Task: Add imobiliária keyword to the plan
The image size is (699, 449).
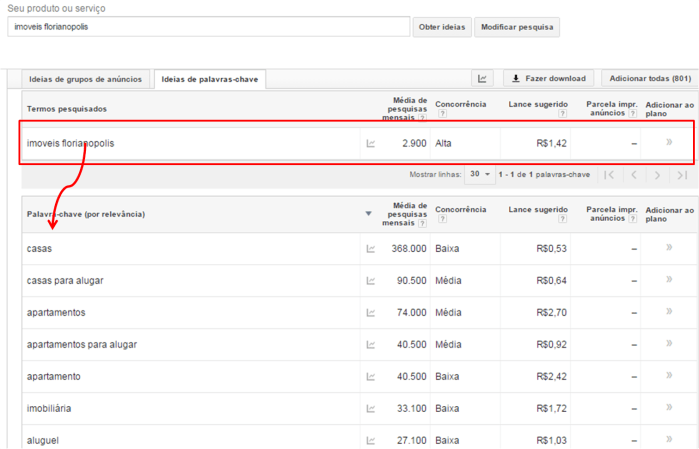Action: click(669, 409)
